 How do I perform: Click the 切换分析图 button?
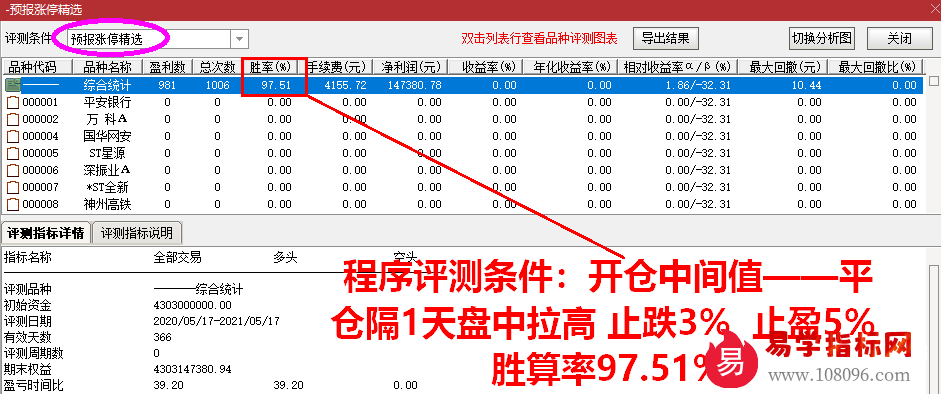click(x=821, y=38)
